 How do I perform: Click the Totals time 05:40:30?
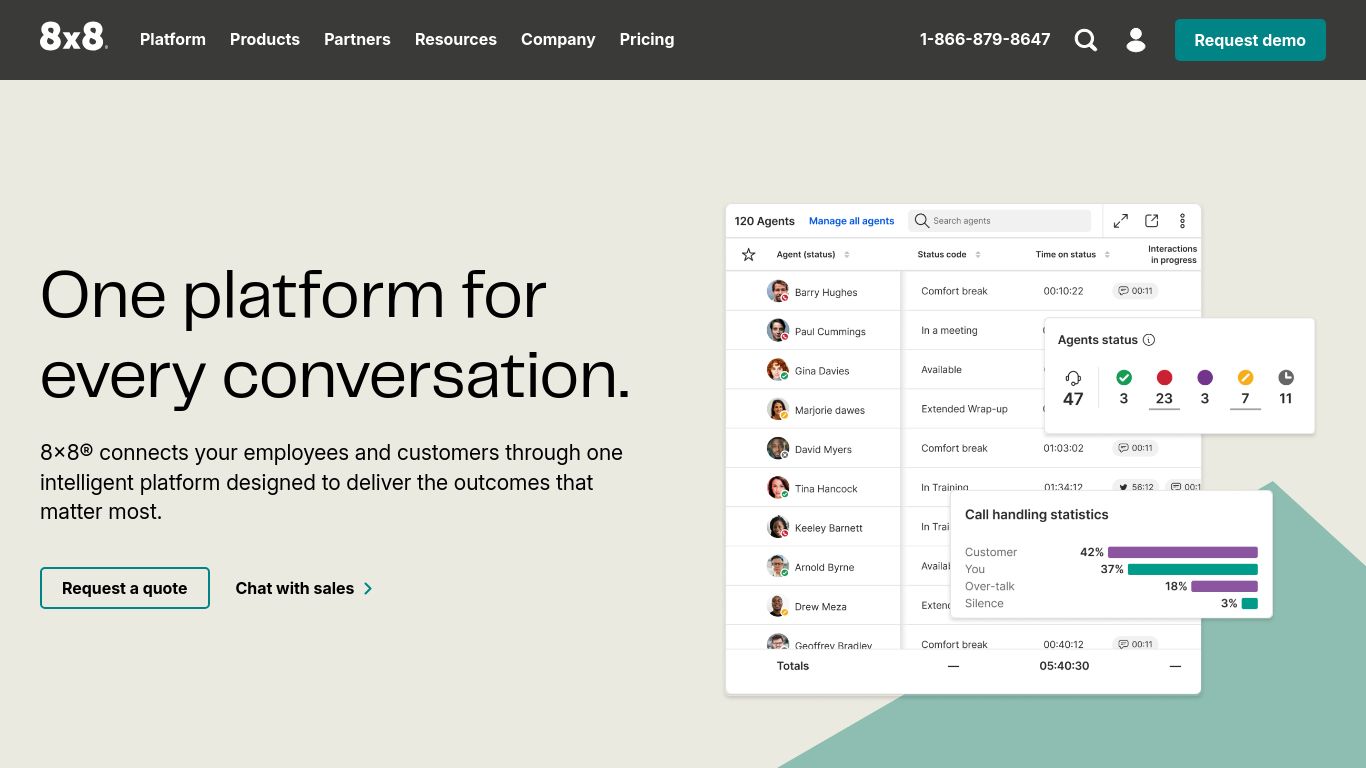pyautogui.click(x=1064, y=665)
